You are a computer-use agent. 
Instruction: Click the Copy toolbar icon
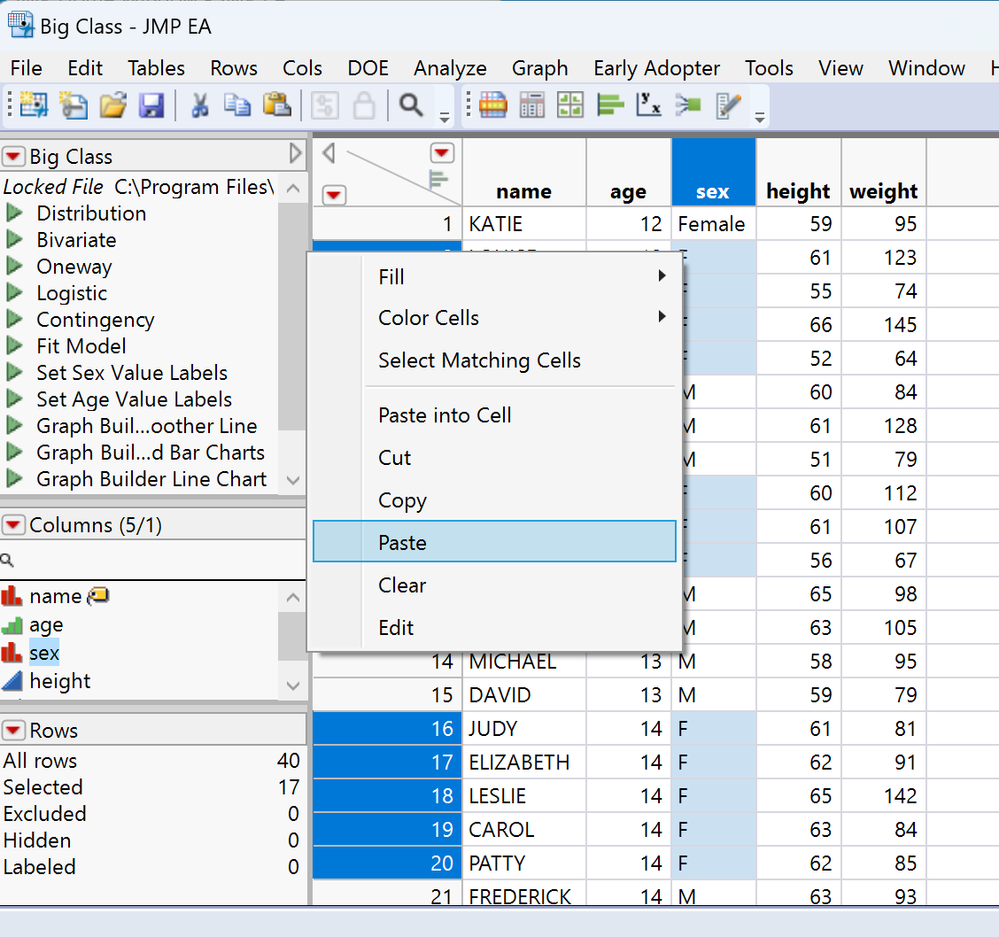coord(237,105)
